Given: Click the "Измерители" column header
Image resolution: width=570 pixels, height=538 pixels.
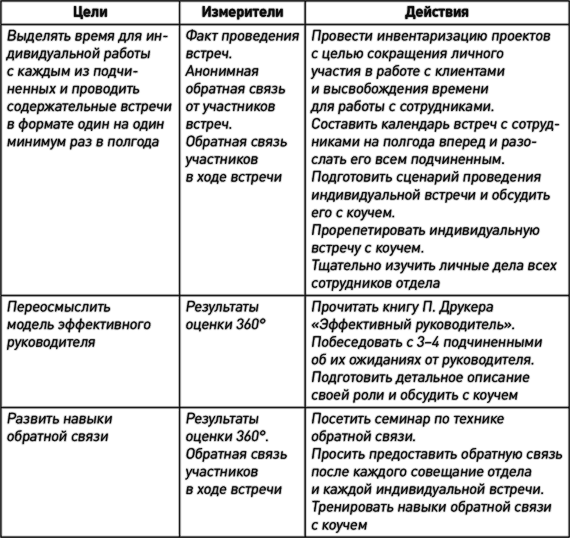Looking at the screenshot, I should click(x=242, y=12).
